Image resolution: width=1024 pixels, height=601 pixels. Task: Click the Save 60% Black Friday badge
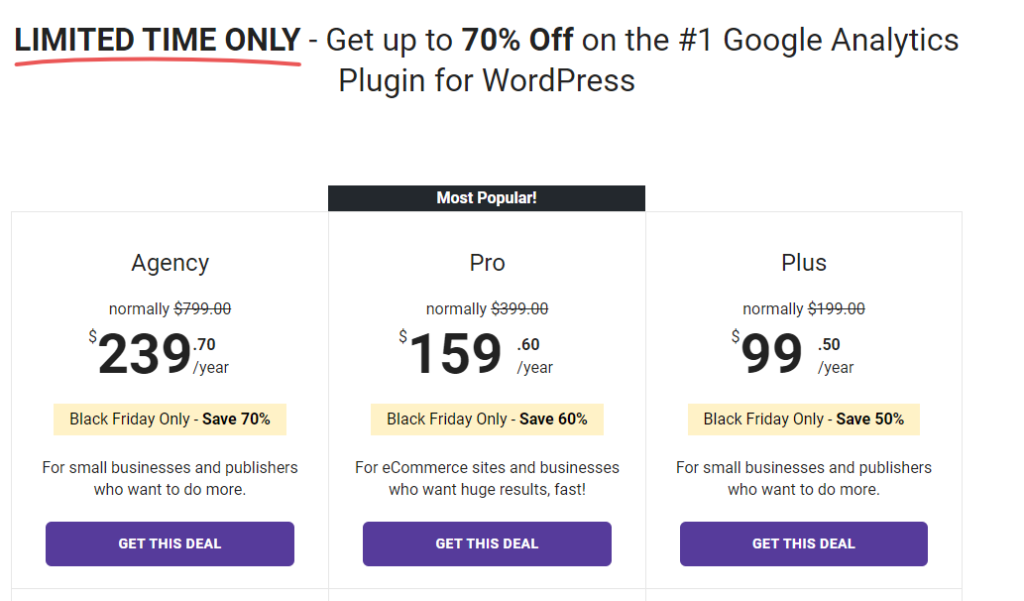(487, 419)
